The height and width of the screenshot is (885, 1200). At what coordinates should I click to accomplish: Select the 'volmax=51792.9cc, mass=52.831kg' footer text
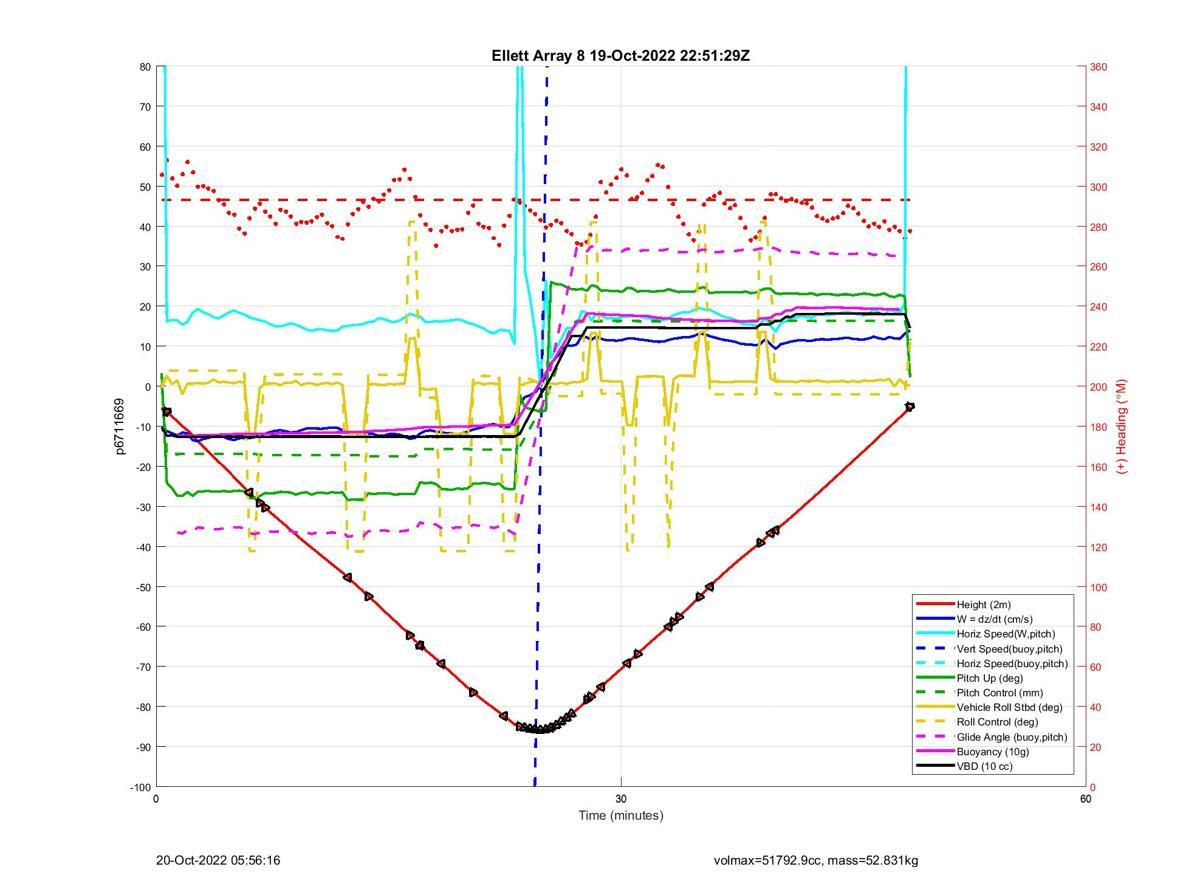(x=816, y=860)
